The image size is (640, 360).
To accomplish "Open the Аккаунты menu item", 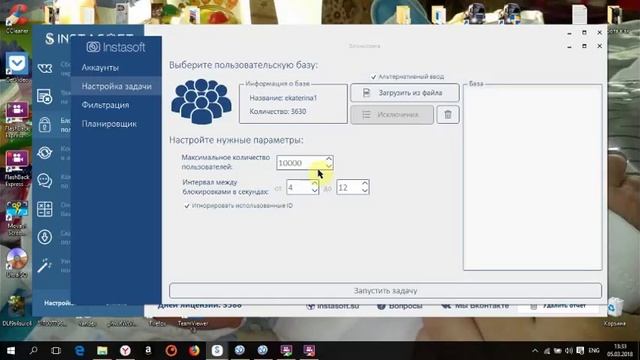I will 100,68.
